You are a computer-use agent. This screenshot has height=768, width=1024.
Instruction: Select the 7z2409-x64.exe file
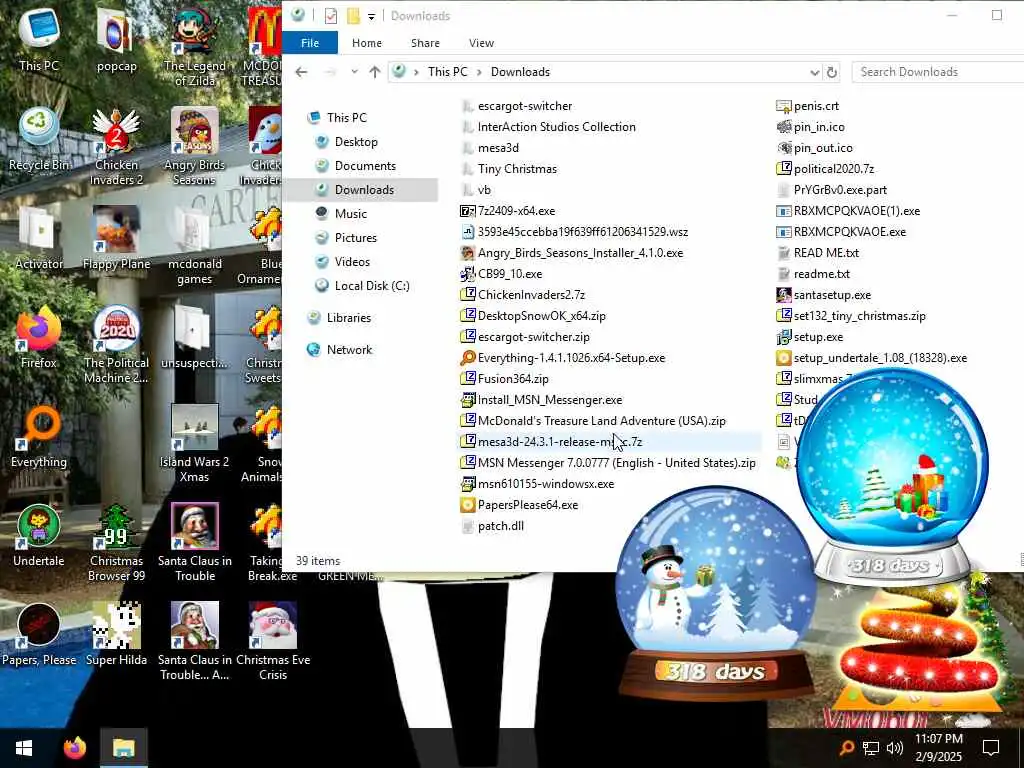[x=516, y=211]
